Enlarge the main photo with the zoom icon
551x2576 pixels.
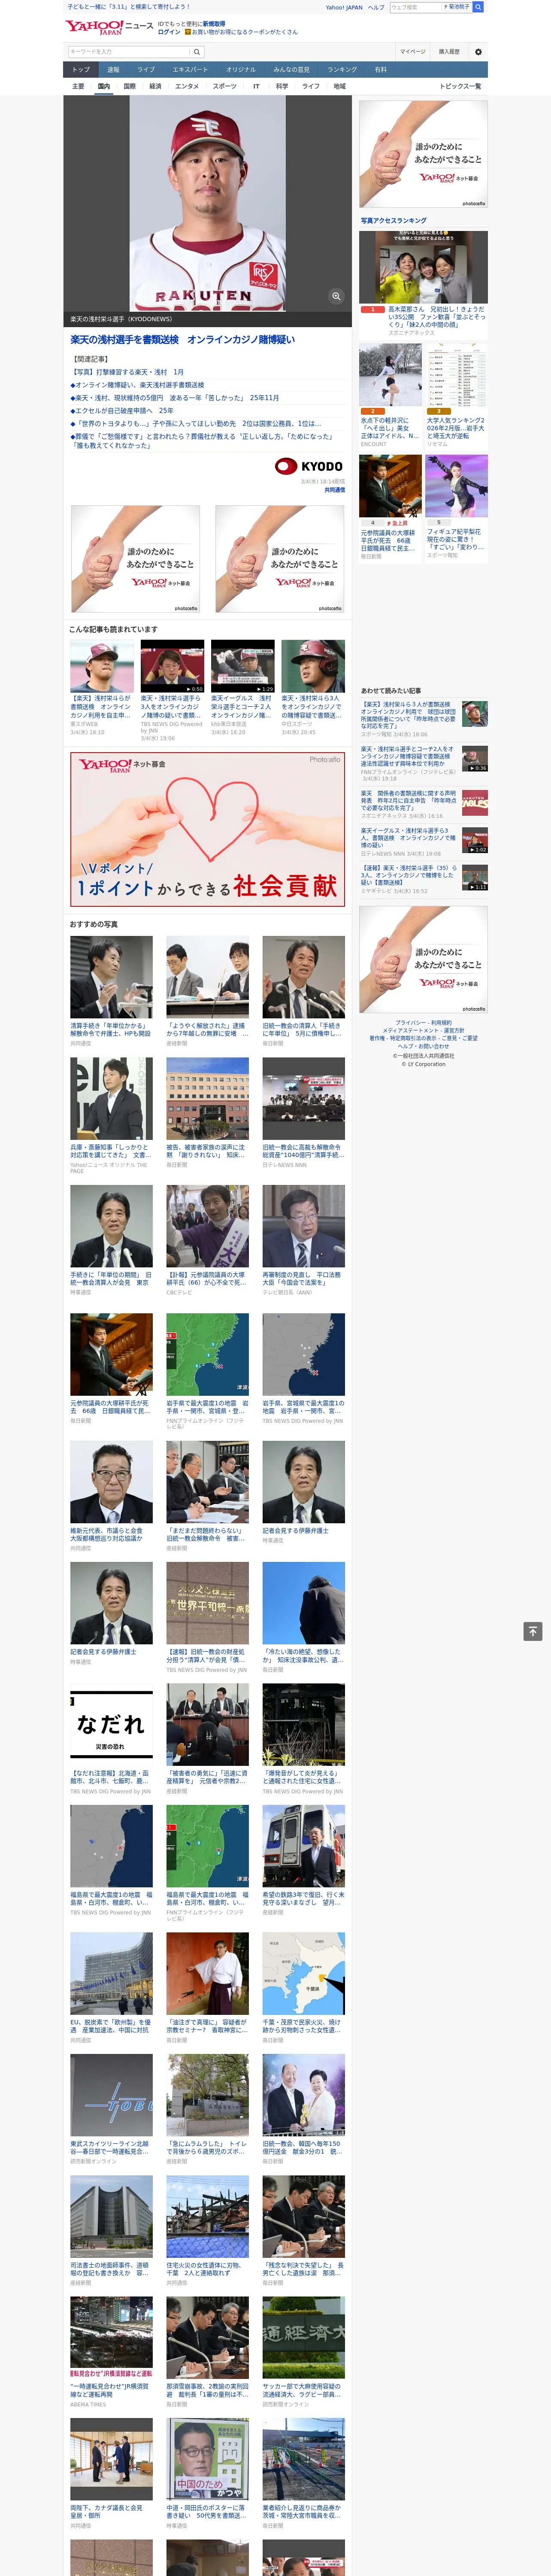tap(336, 296)
